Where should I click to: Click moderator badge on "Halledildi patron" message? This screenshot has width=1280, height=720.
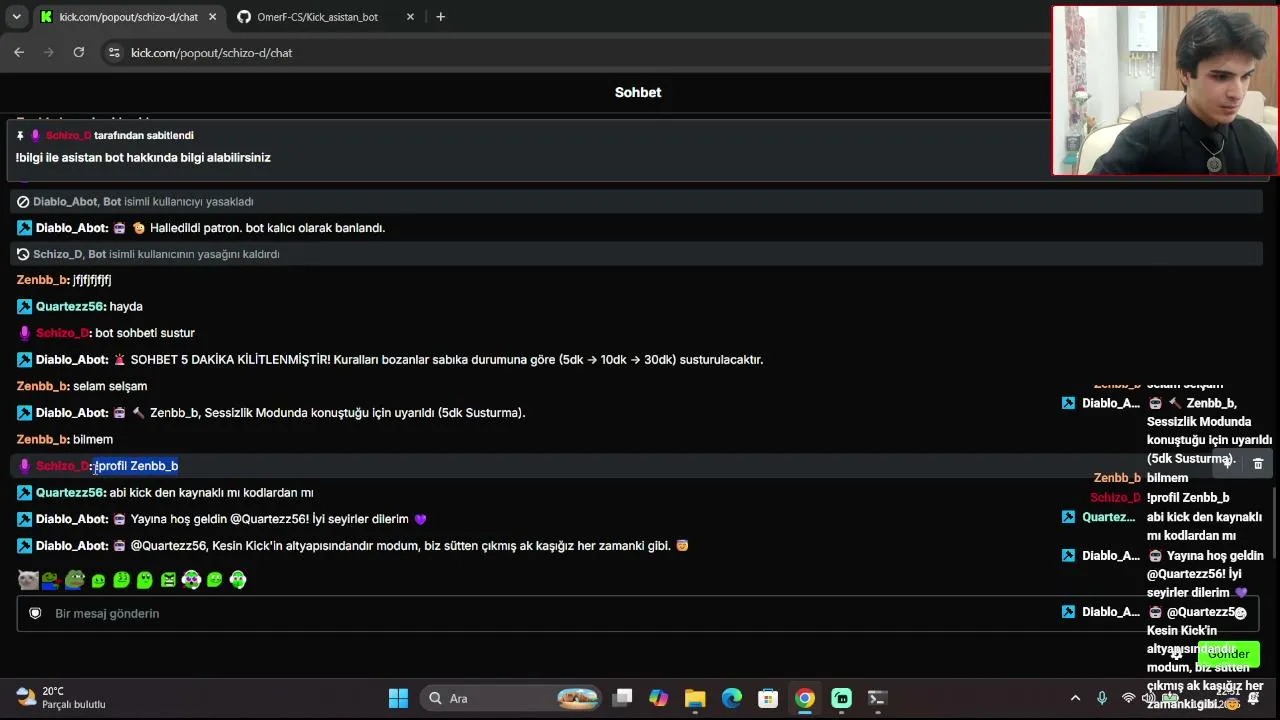pyautogui.click(x=24, y=228)
